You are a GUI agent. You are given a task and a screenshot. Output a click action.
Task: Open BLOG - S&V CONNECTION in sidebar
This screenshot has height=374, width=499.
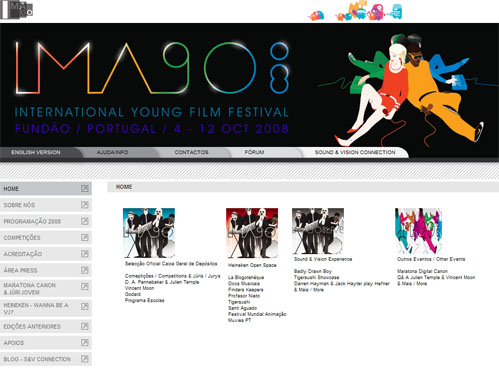[x=46, y=359]
